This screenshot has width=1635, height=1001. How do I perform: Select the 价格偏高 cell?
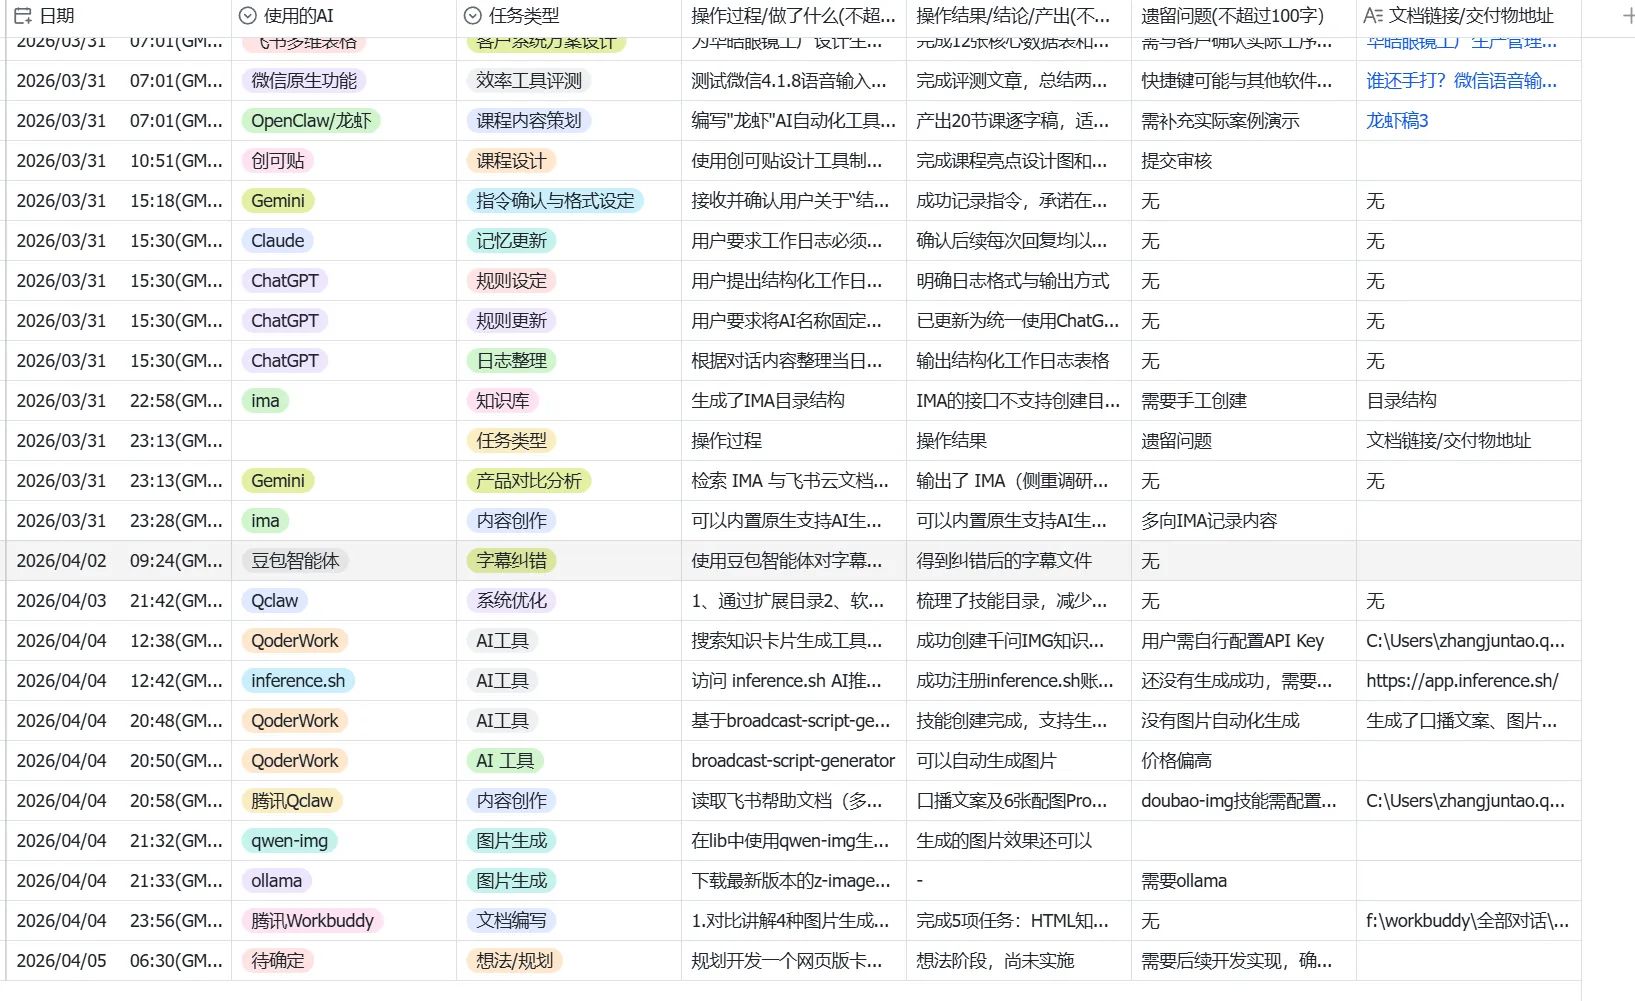tap(1244, 761)
